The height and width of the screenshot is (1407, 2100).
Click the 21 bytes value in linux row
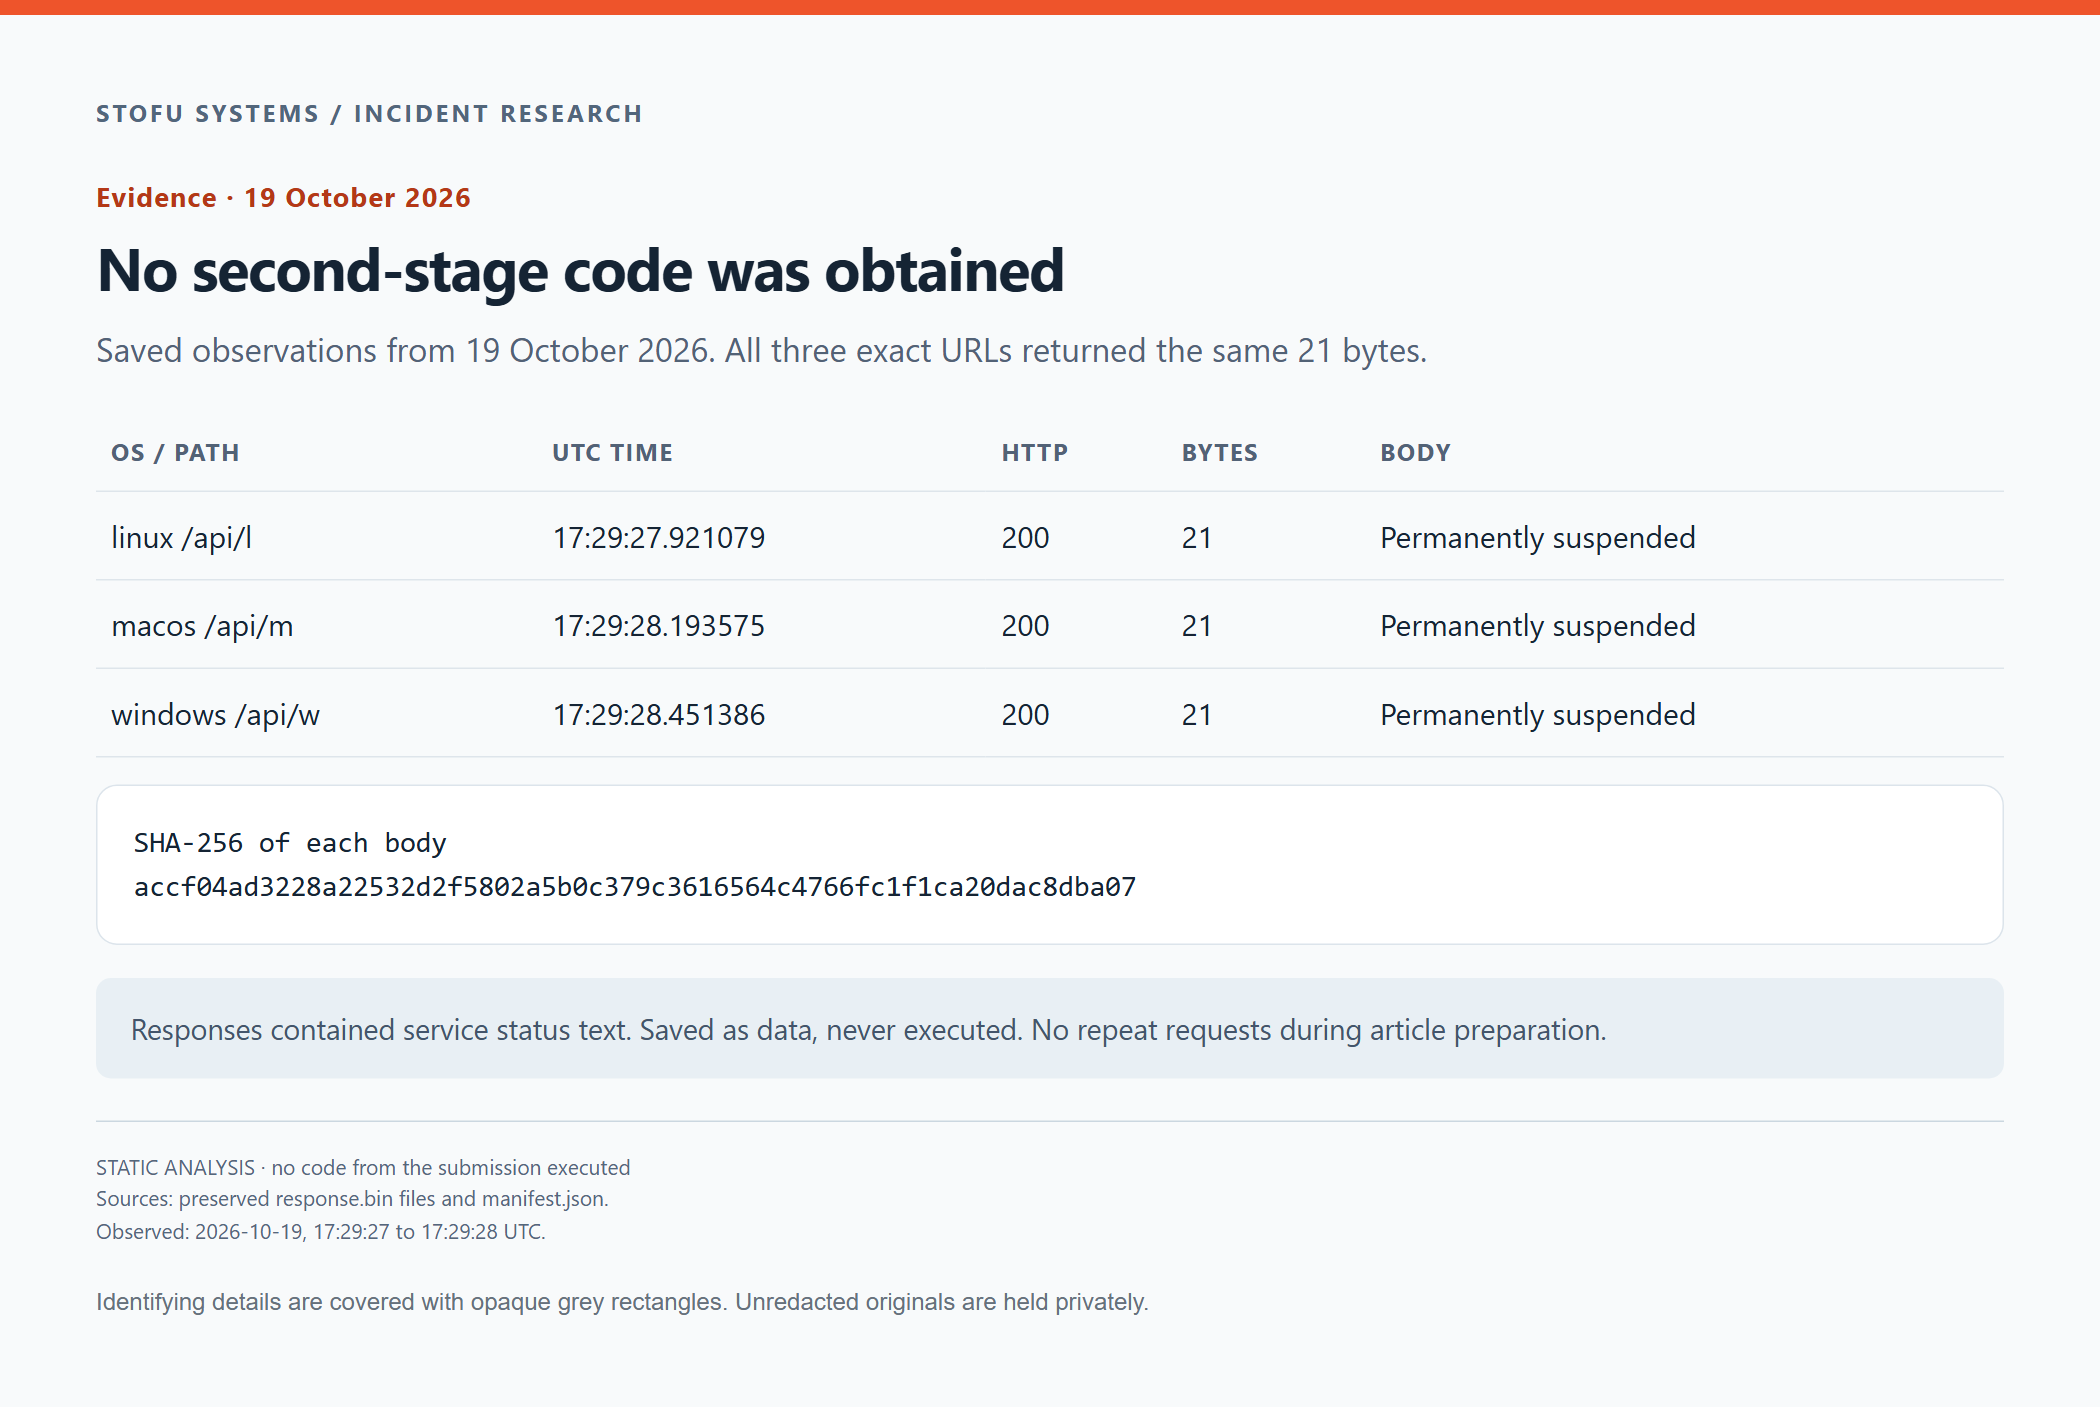click(1196, 538)
